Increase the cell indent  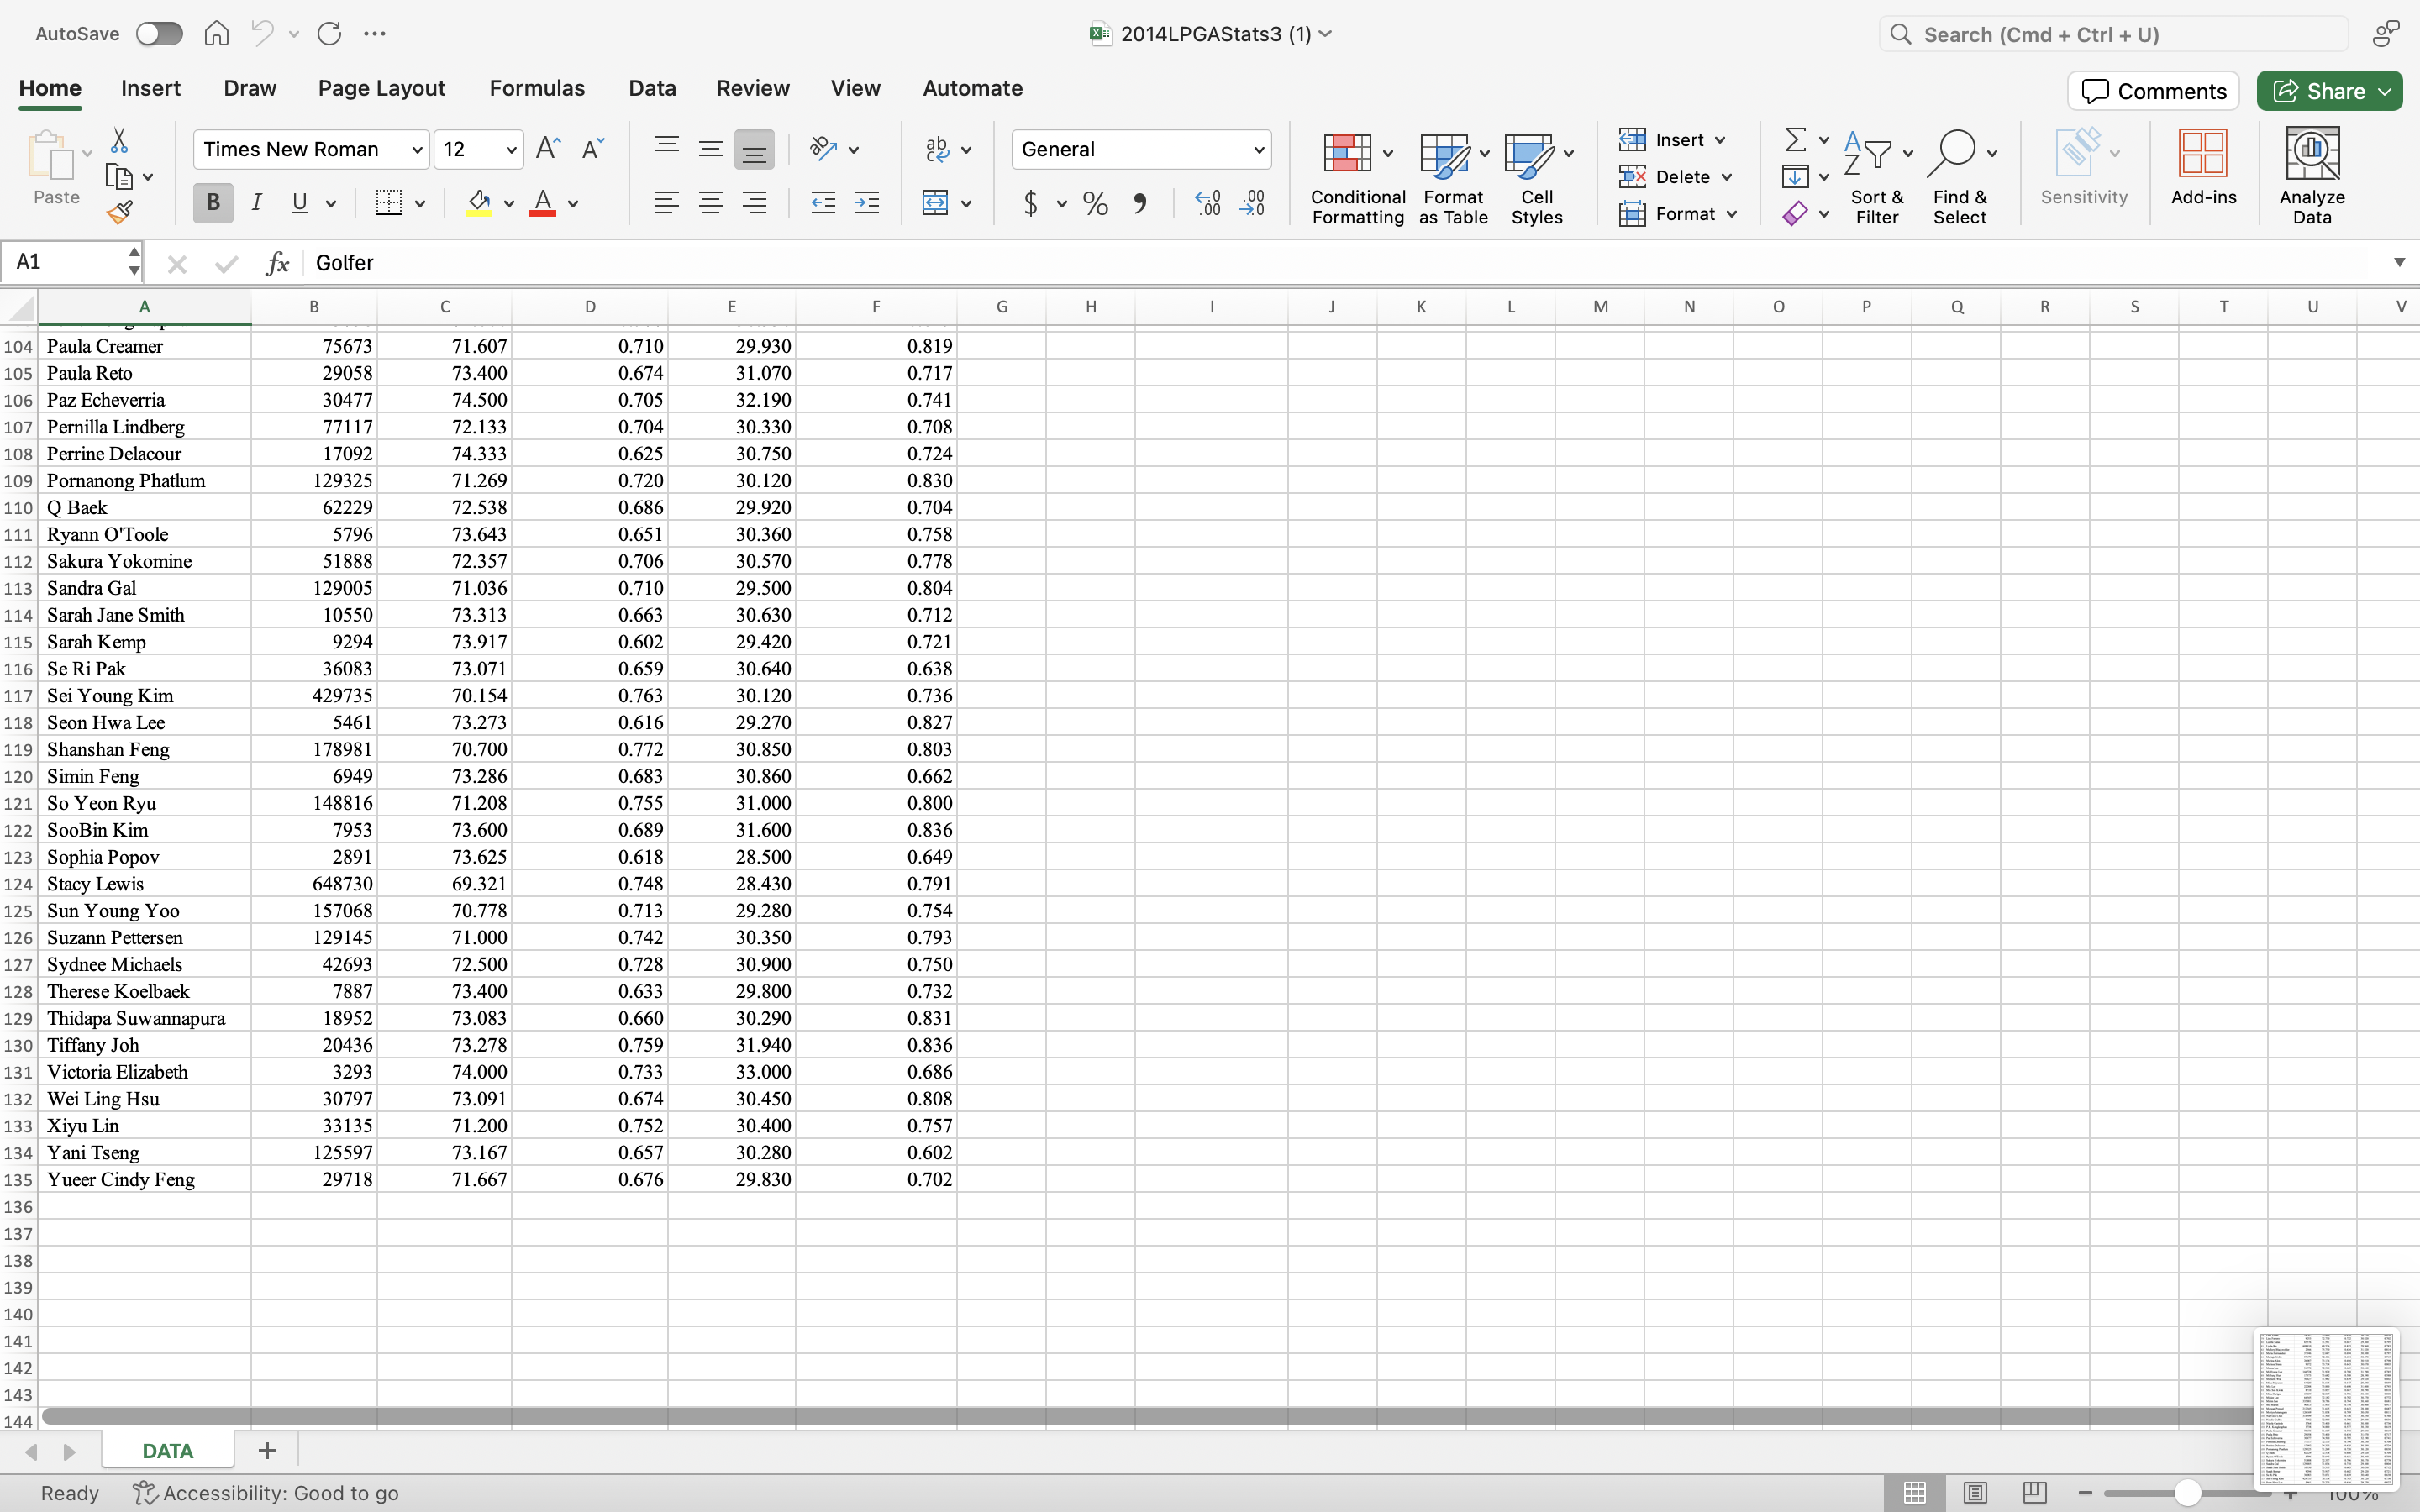[867, 203]
